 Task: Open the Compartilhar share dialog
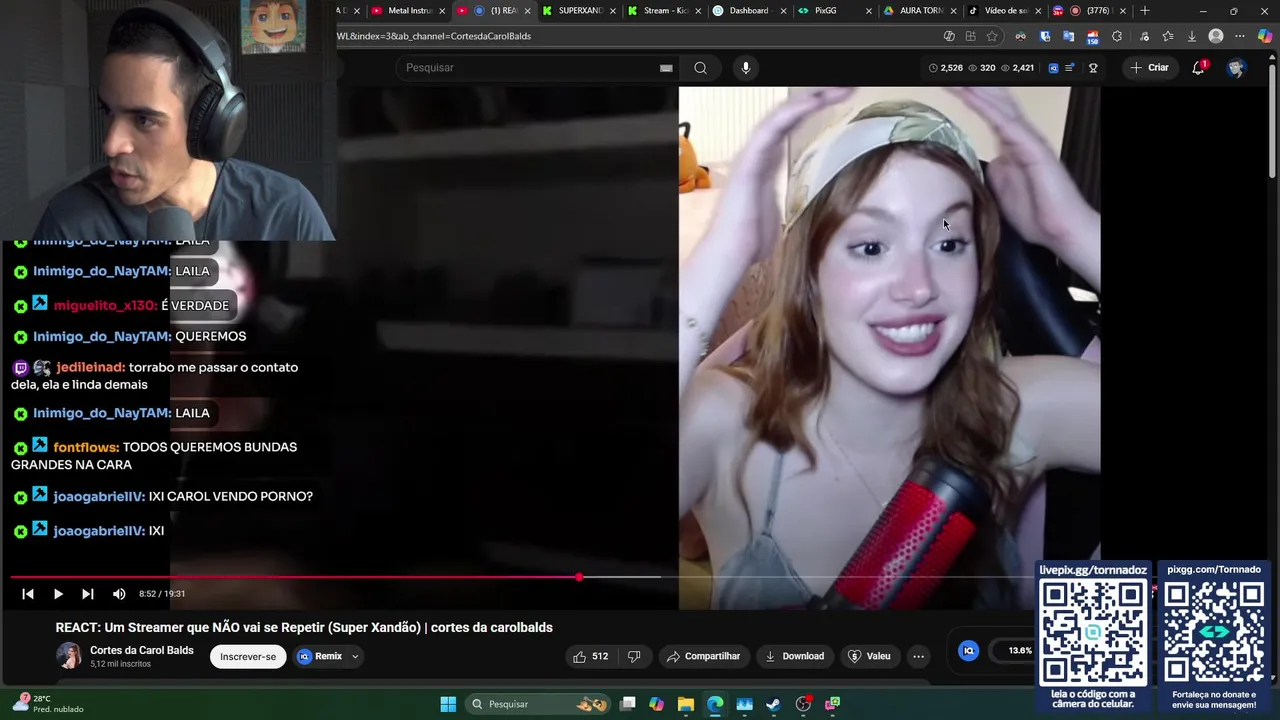[703, 656]
